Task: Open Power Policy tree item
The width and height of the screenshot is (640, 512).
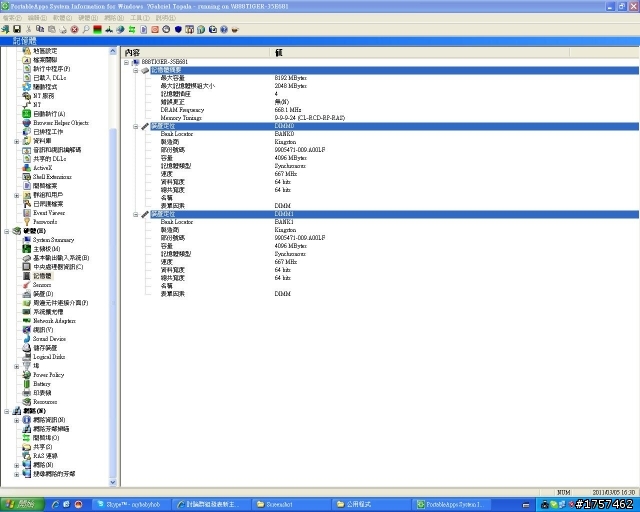Action: (49, 375)
